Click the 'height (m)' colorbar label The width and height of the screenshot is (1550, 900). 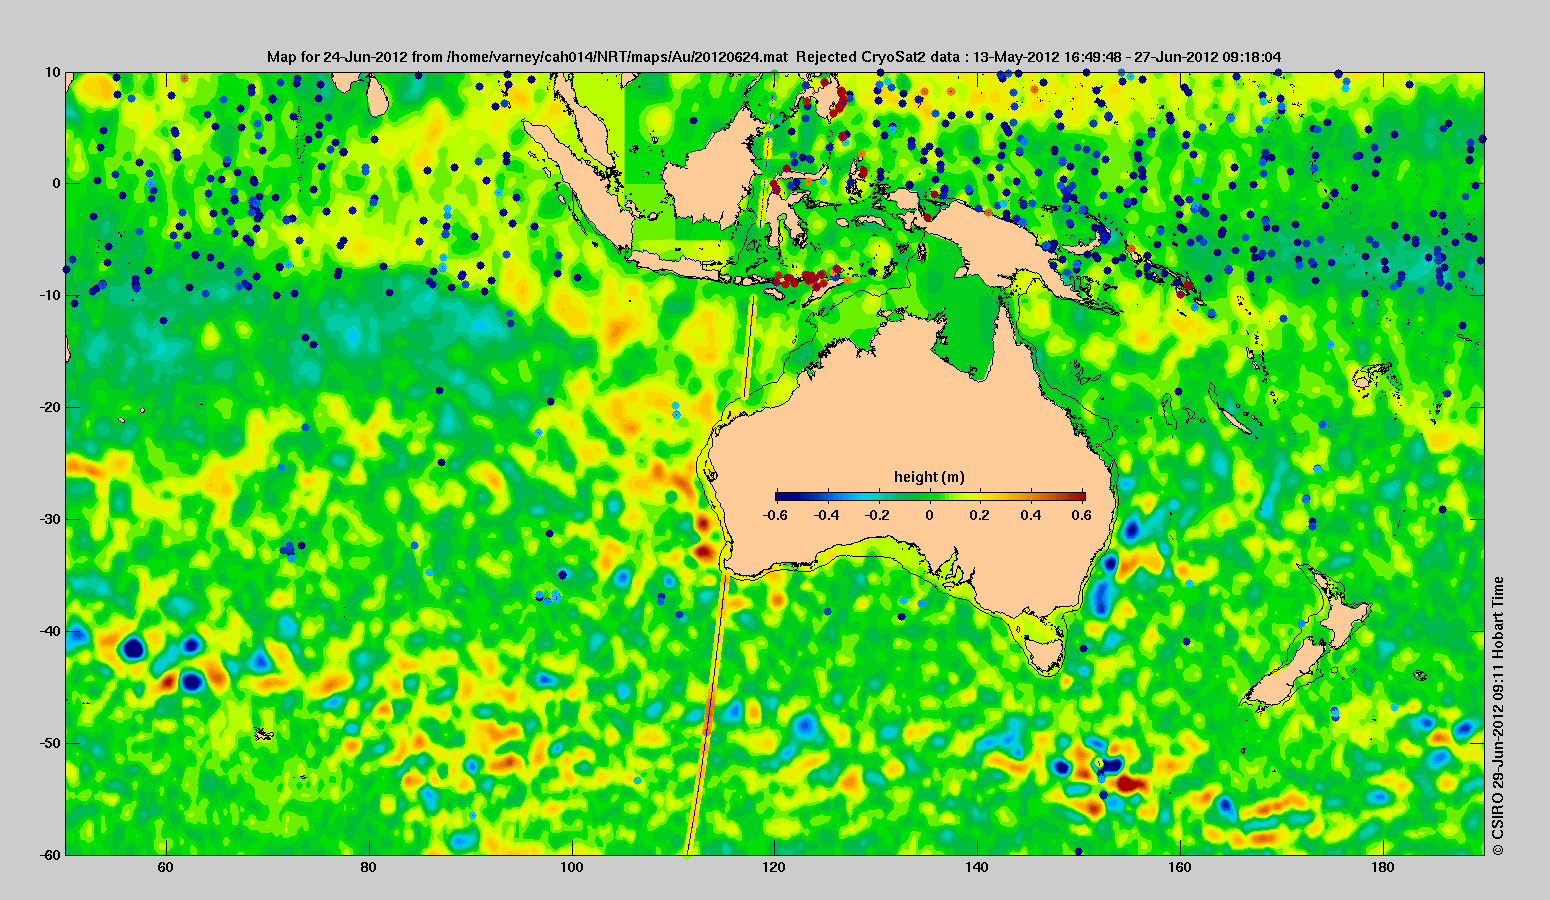pyautogui.click(x=929, y=477)
